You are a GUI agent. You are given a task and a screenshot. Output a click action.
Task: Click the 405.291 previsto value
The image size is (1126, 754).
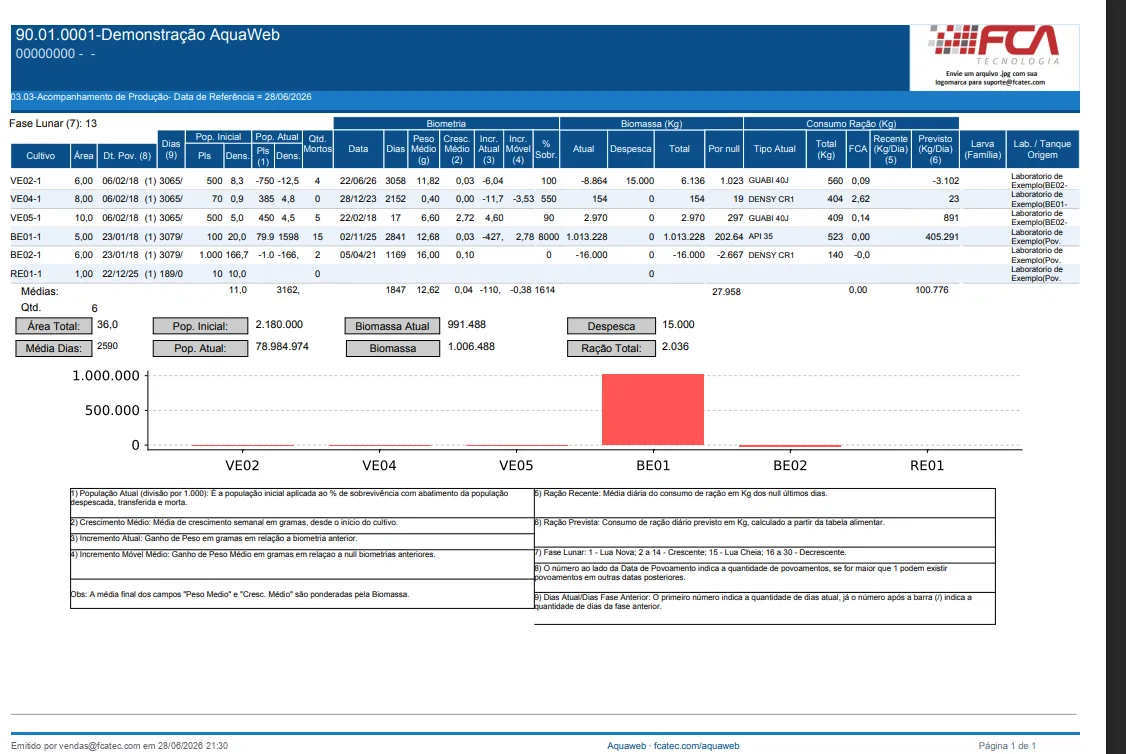(942, 236)
